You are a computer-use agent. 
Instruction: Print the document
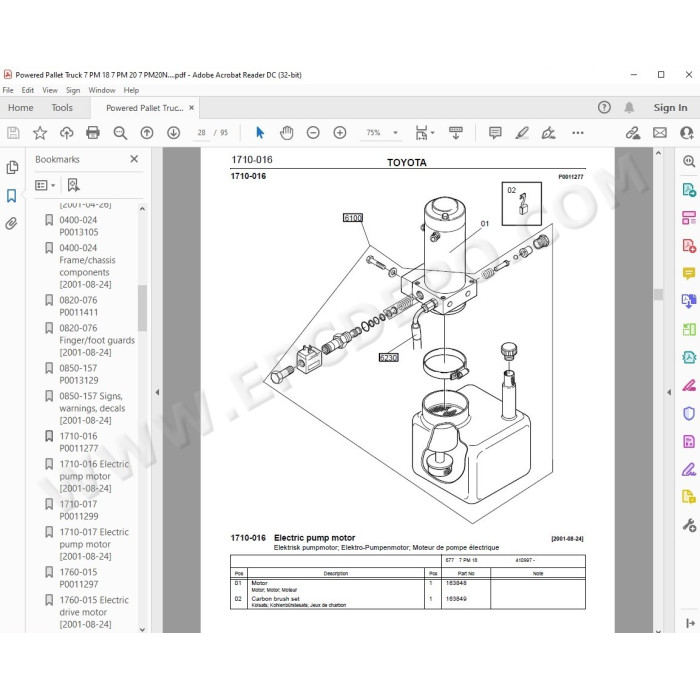pos(93,133)
